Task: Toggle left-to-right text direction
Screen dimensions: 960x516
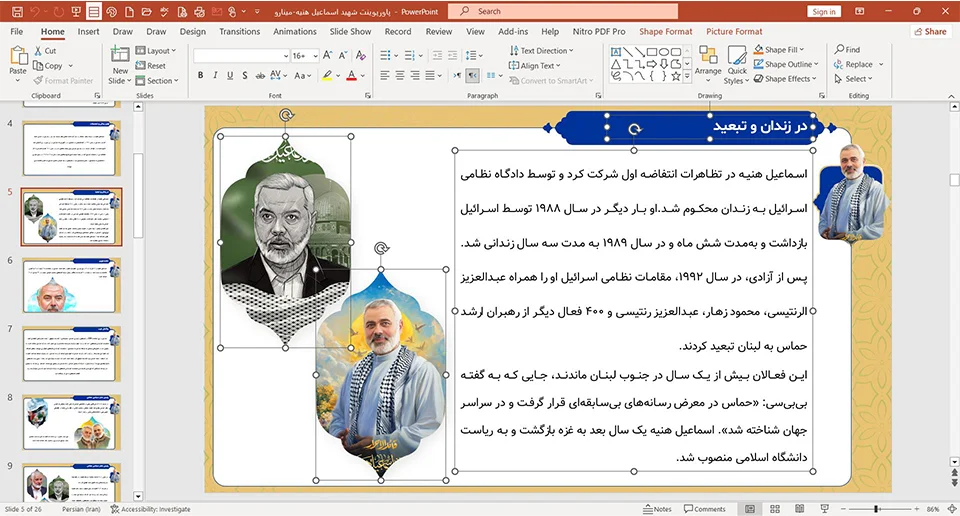Action: pyautogui.click(x=457, y=75)
